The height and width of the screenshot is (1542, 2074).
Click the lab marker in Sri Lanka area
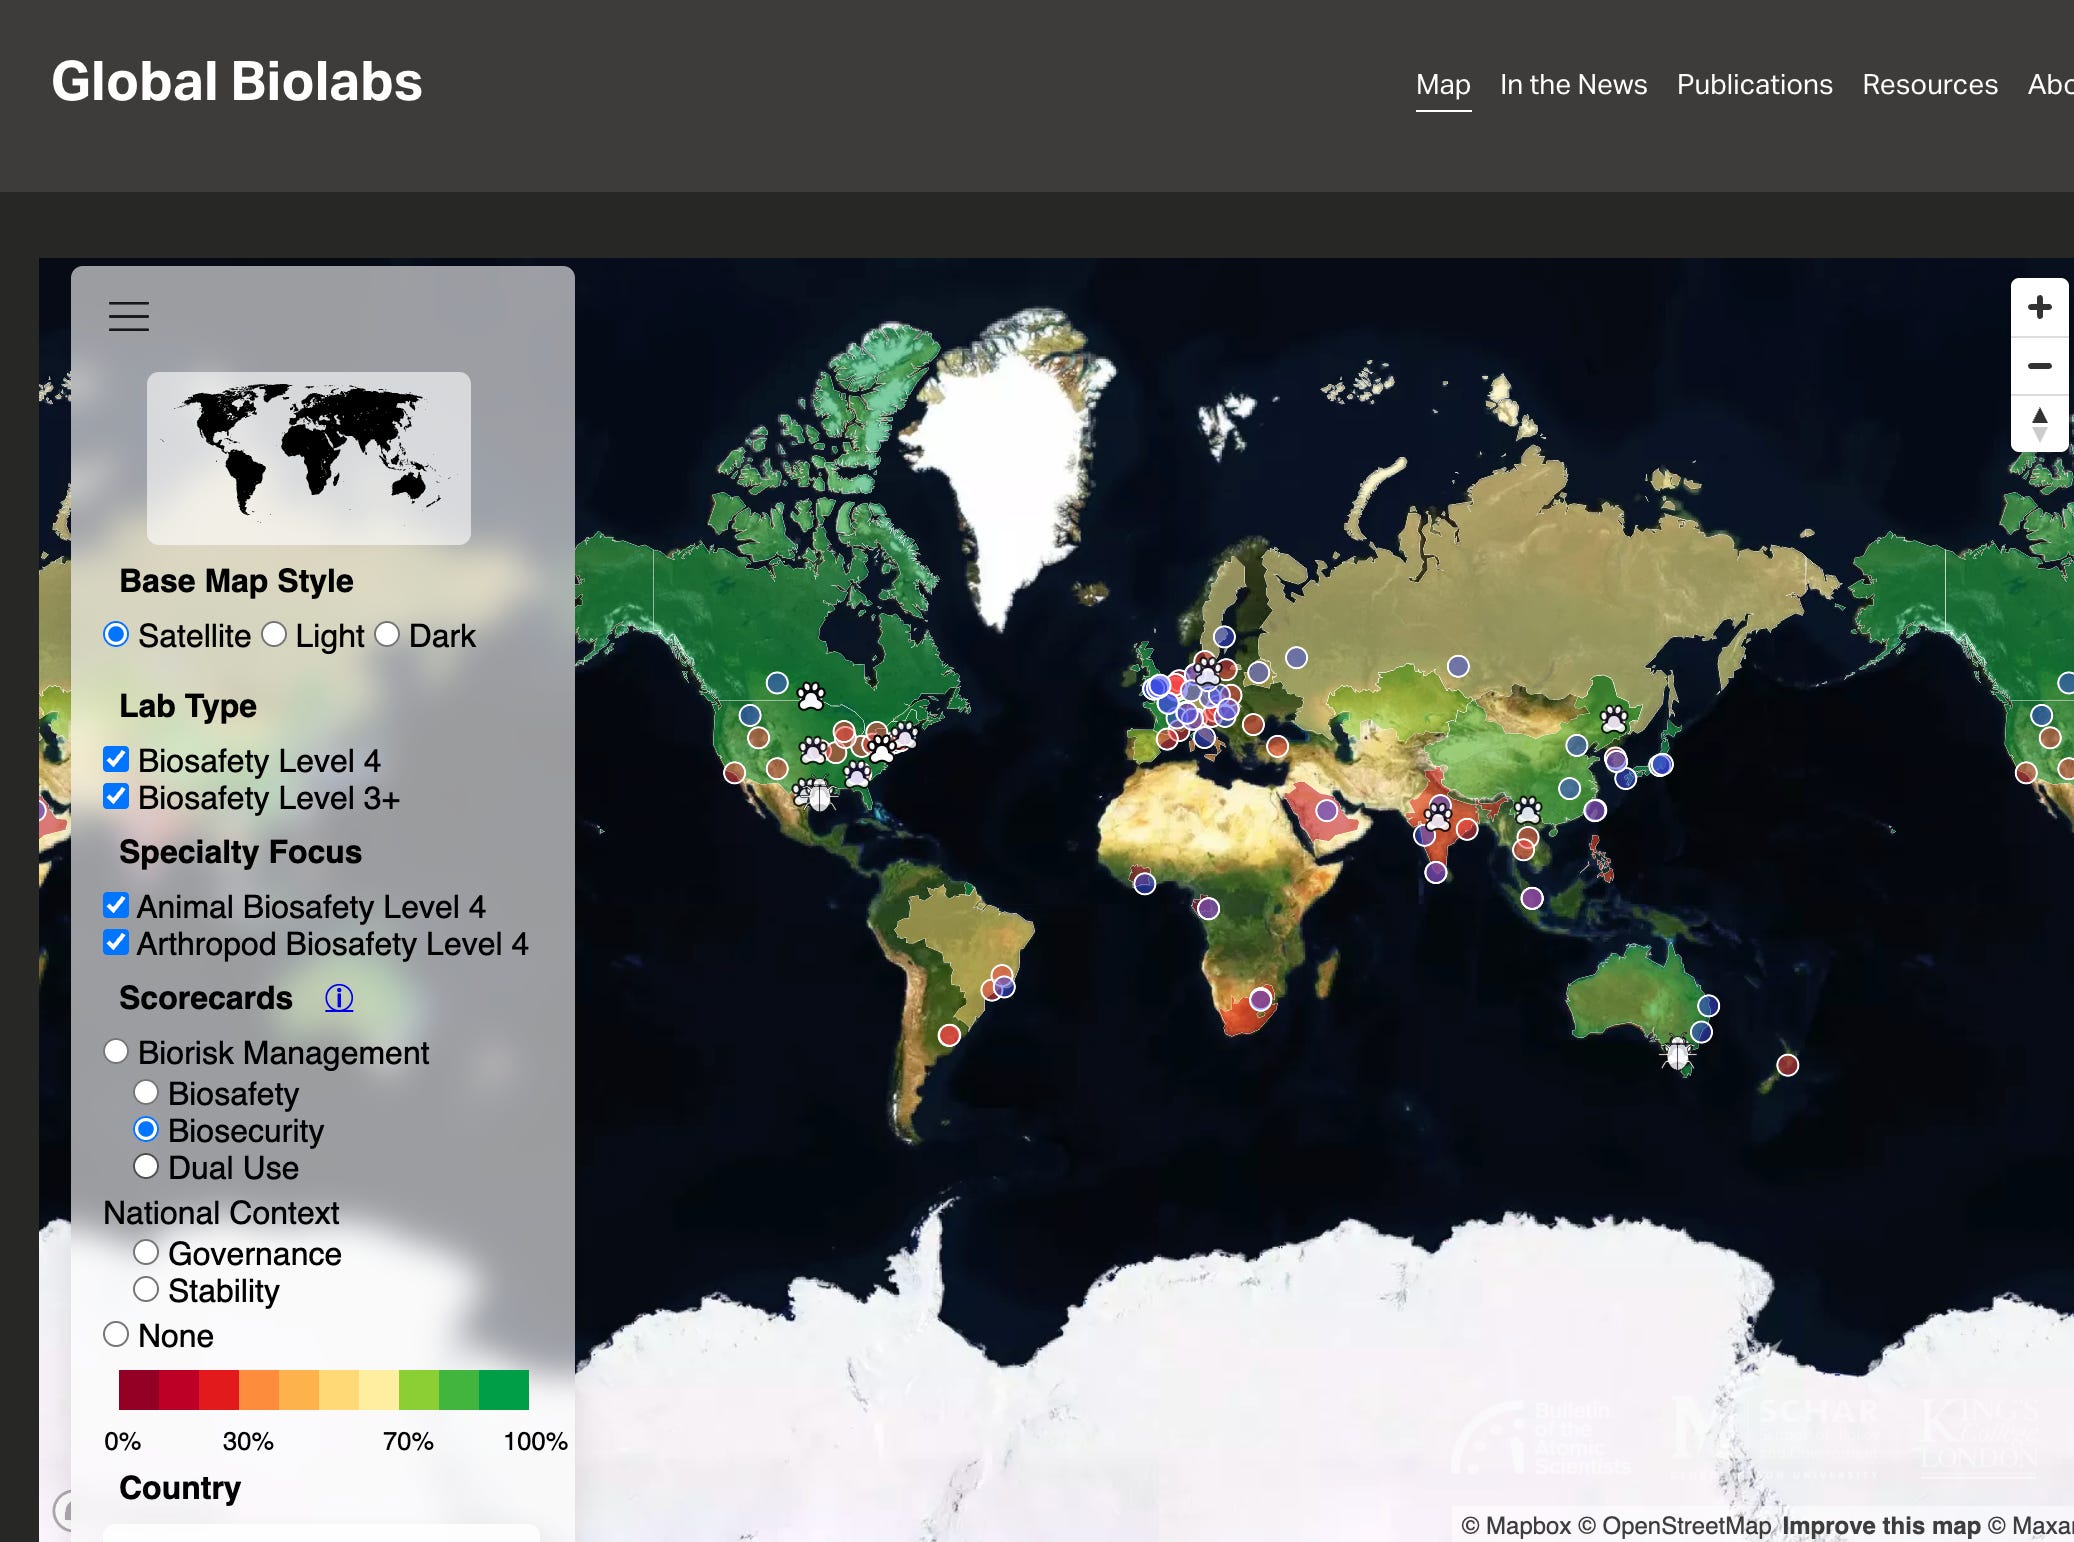(1435, 872)
